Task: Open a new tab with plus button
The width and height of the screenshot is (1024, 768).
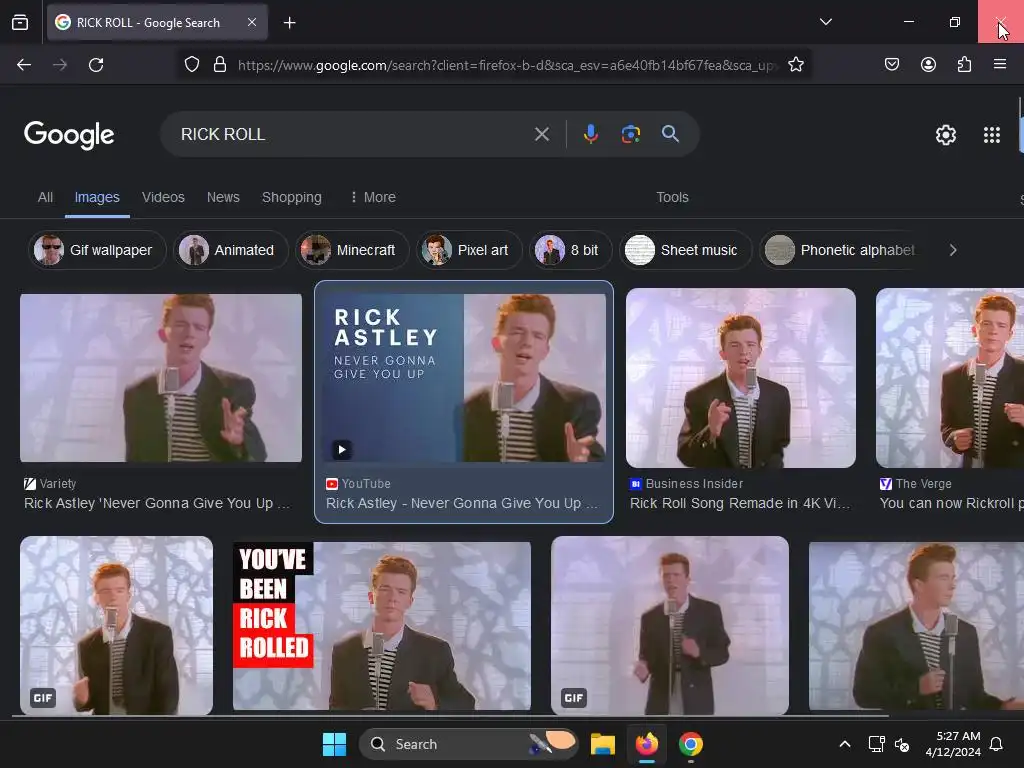Action: click(289, 23)
